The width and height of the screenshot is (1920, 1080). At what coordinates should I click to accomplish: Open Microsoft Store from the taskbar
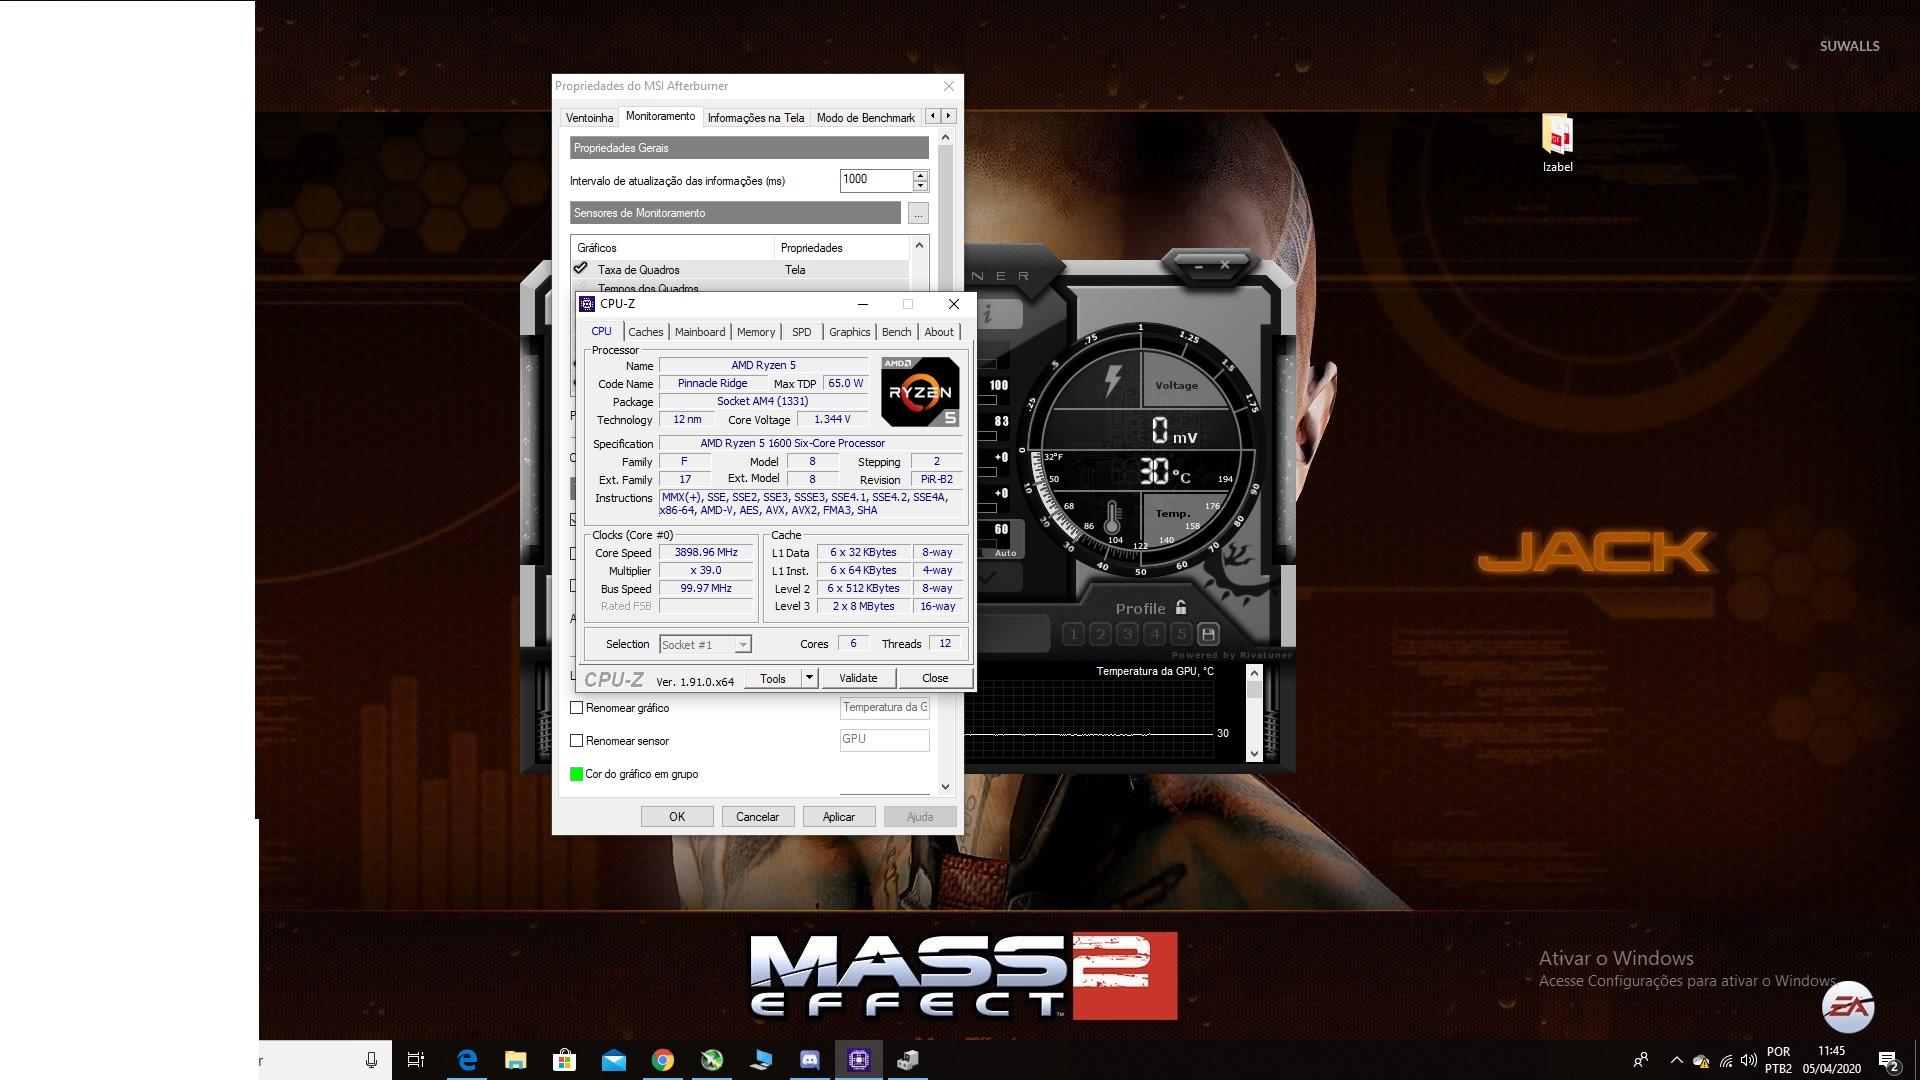[x=565, y=1060]
